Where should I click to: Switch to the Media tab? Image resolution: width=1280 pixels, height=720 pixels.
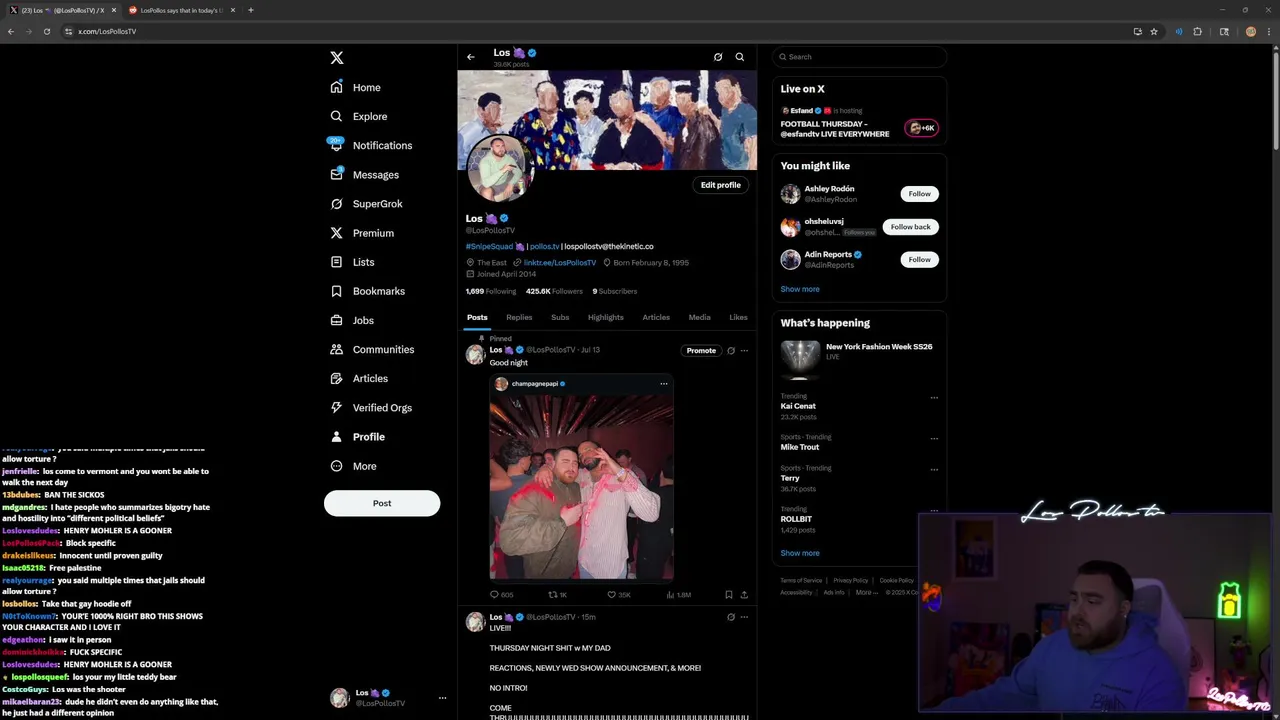point(699,317)
